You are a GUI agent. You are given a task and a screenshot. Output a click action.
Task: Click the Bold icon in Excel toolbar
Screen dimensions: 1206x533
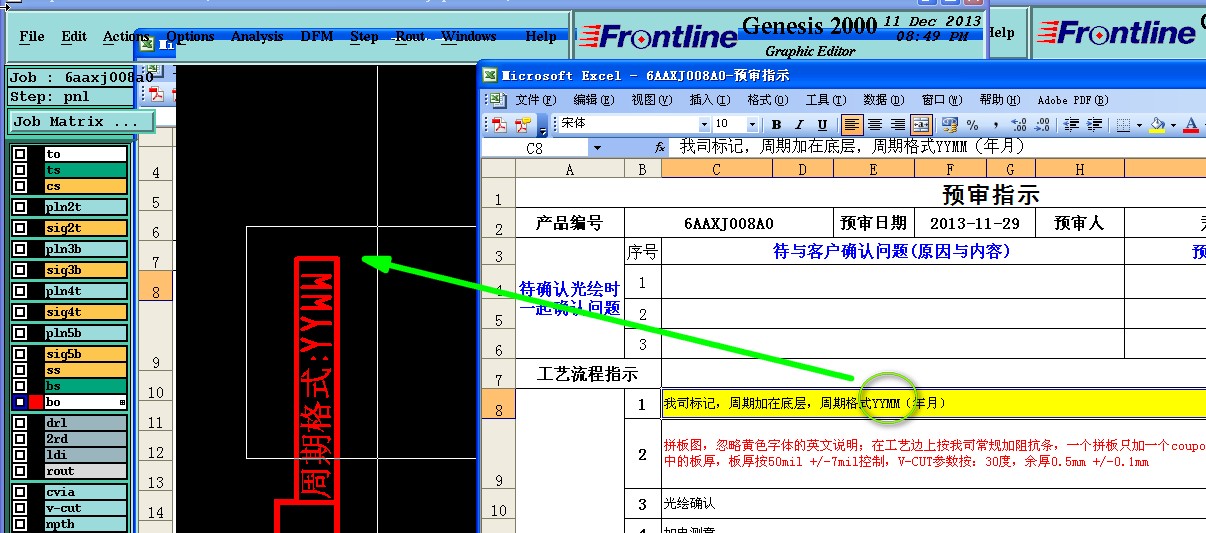pyautogui.click(x=776, y=125)
